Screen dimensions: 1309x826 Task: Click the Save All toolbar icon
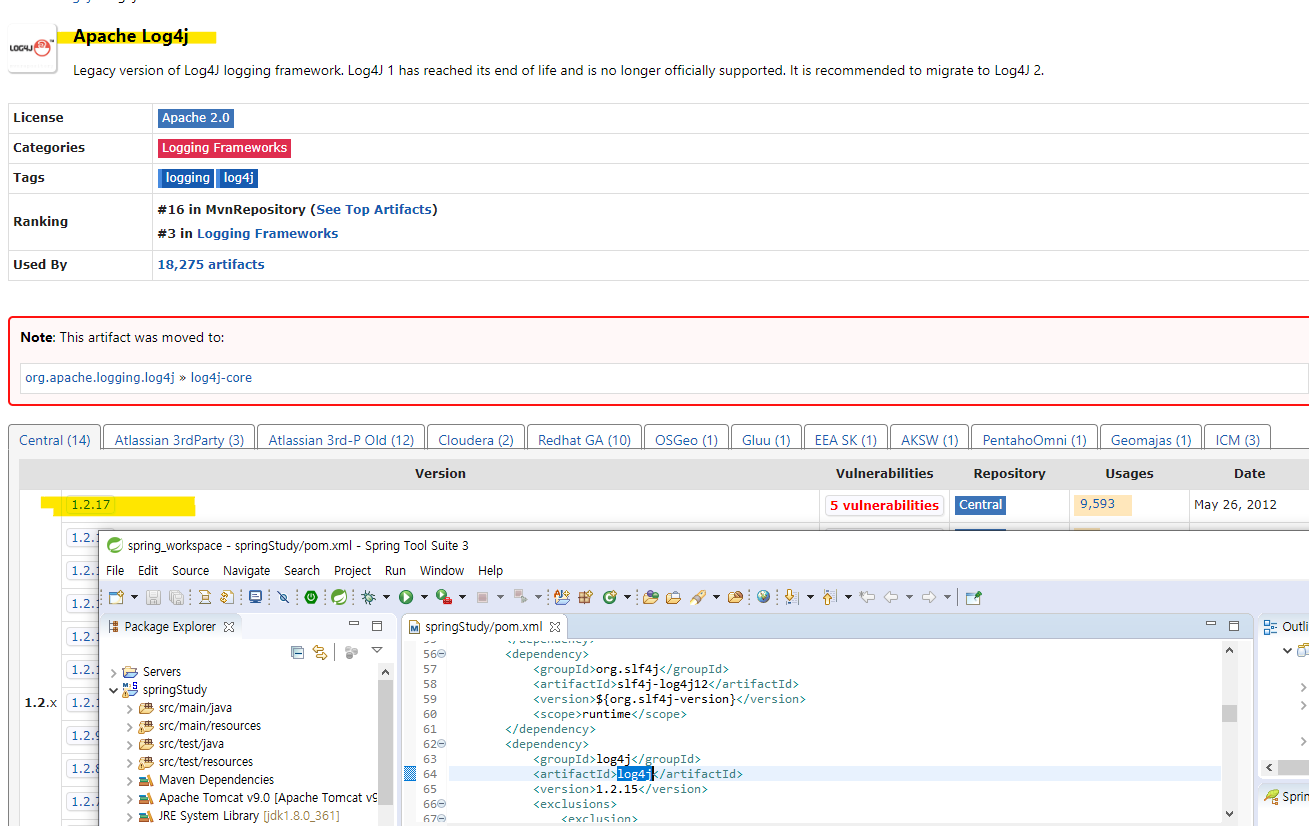point(176,597)
